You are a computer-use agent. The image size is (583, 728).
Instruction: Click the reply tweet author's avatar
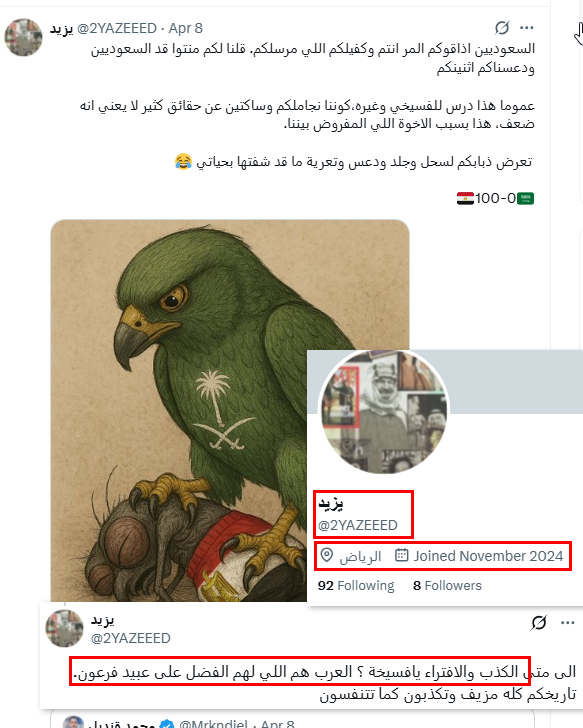[65, 629]
